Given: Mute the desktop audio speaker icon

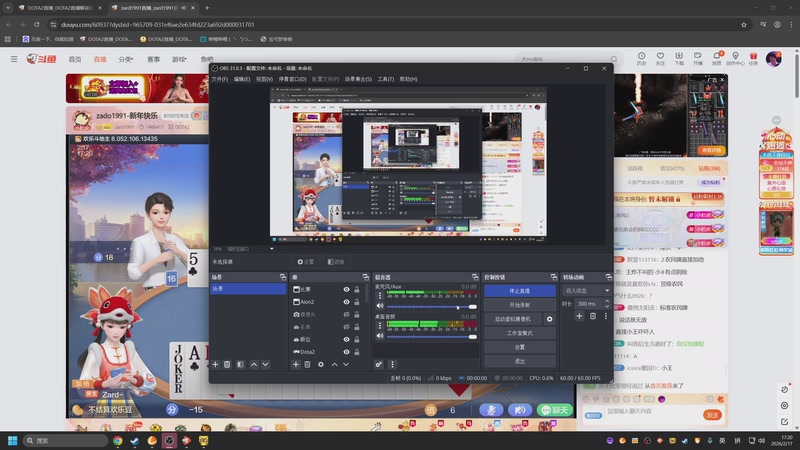Looking at the screenshot, I should tap(379, 336).
